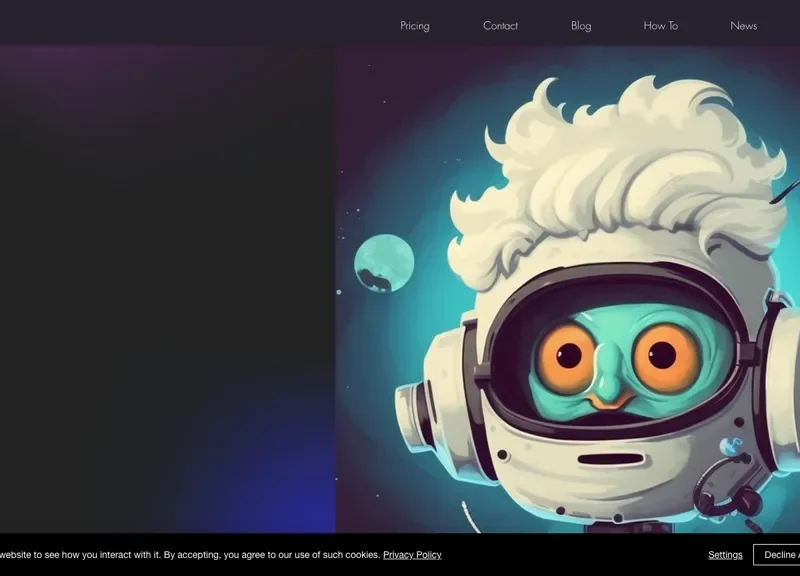Click the Contact menu entry

tap(500, 25)
